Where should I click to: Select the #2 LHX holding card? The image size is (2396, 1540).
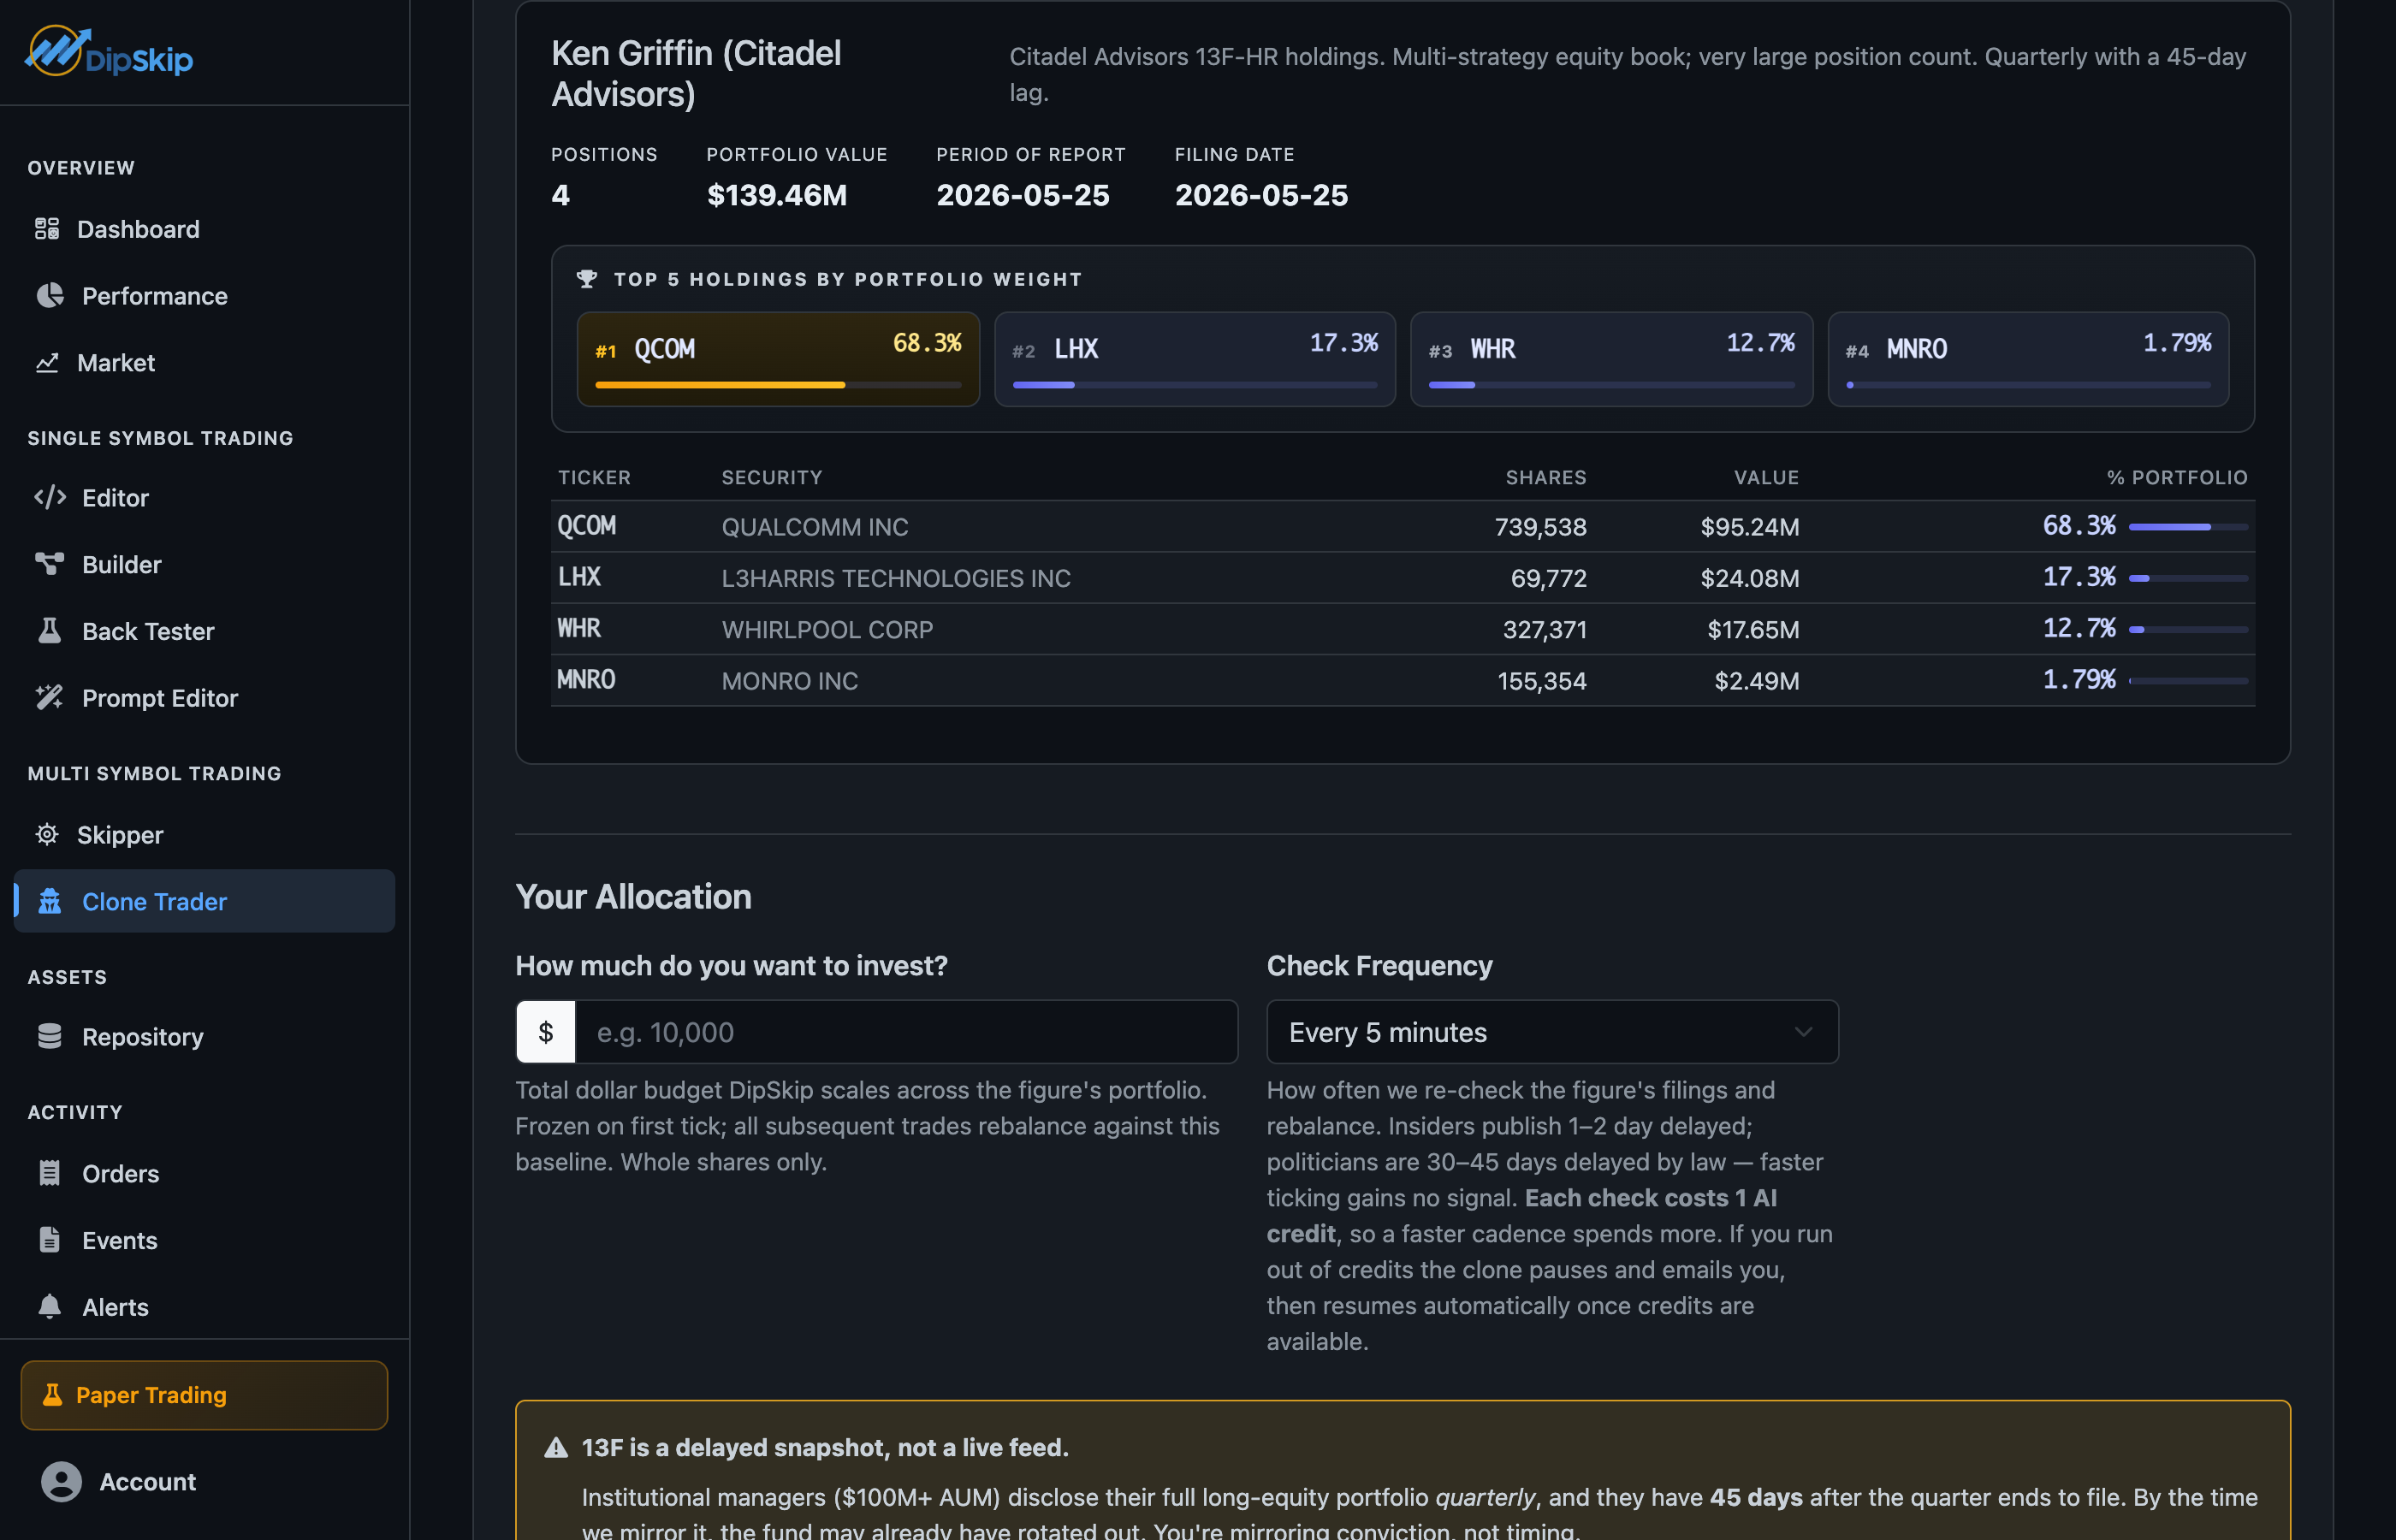point(1195,359)
